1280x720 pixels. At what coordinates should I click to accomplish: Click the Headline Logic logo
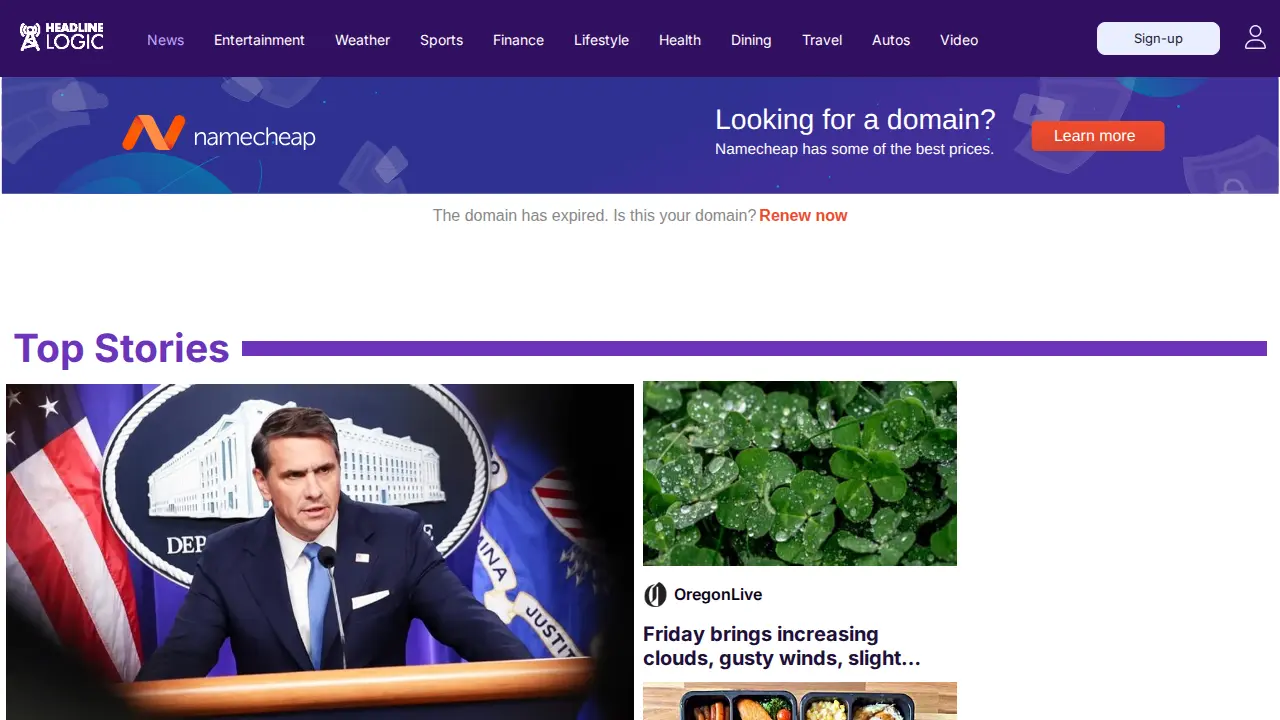pos(62,37)
